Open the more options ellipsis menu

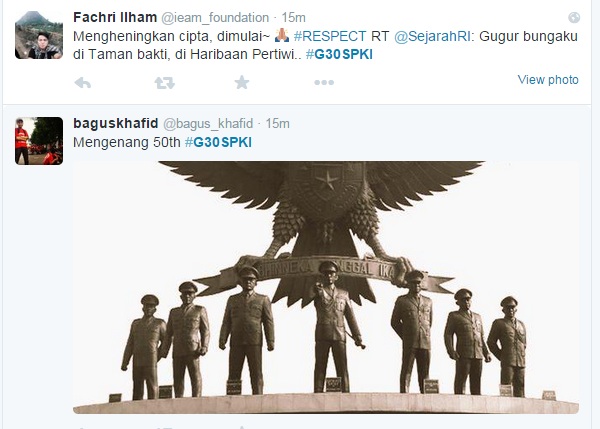(324, 82)
